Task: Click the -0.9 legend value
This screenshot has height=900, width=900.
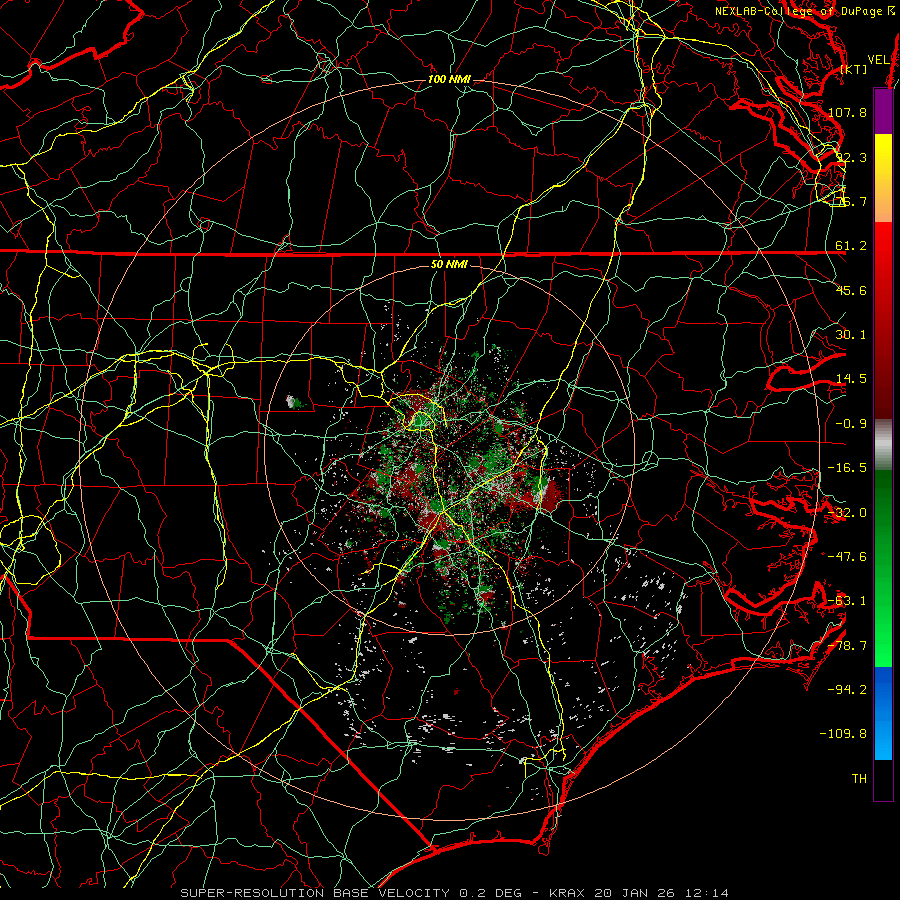Action: 851,424
